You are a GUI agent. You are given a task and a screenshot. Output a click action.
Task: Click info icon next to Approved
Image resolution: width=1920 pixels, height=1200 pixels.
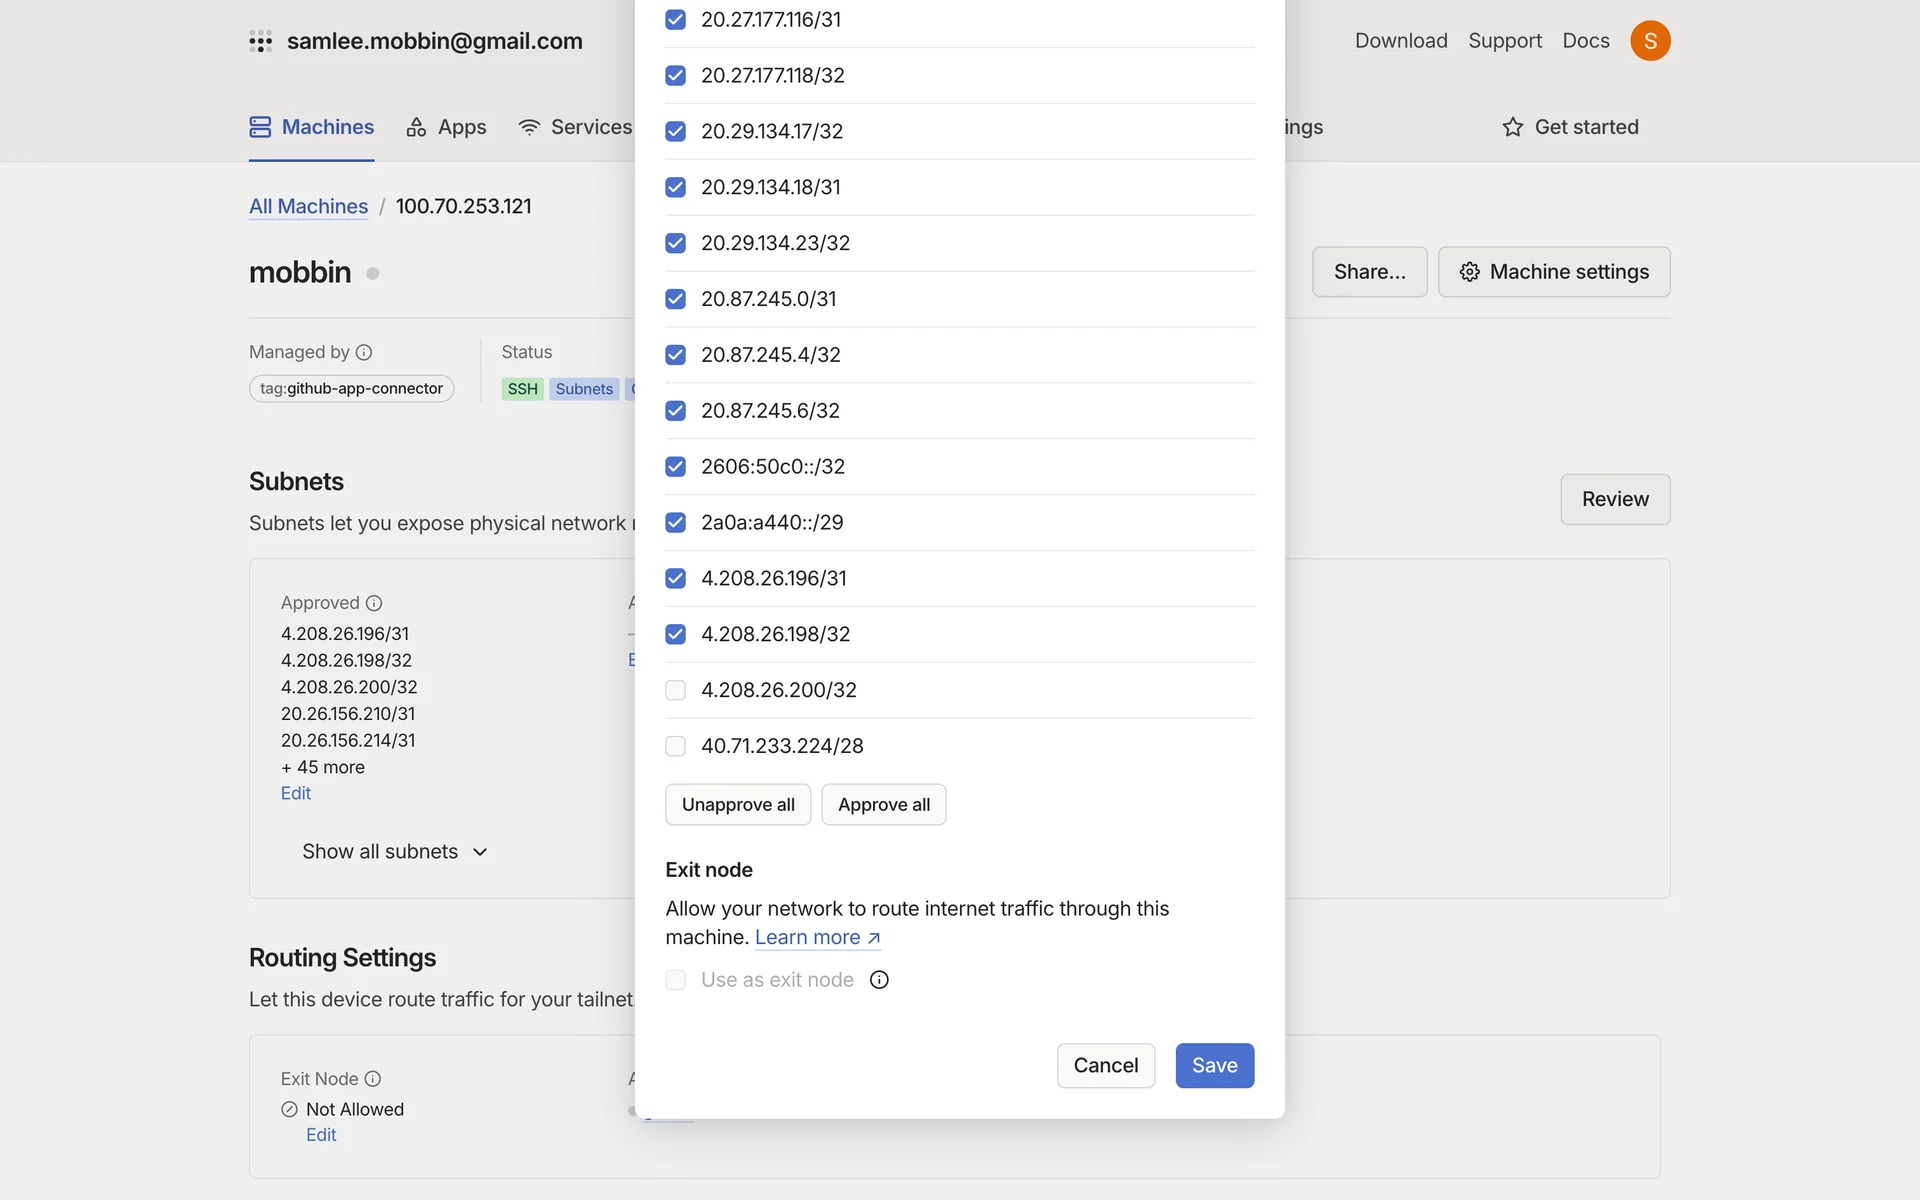pos(374,603)
